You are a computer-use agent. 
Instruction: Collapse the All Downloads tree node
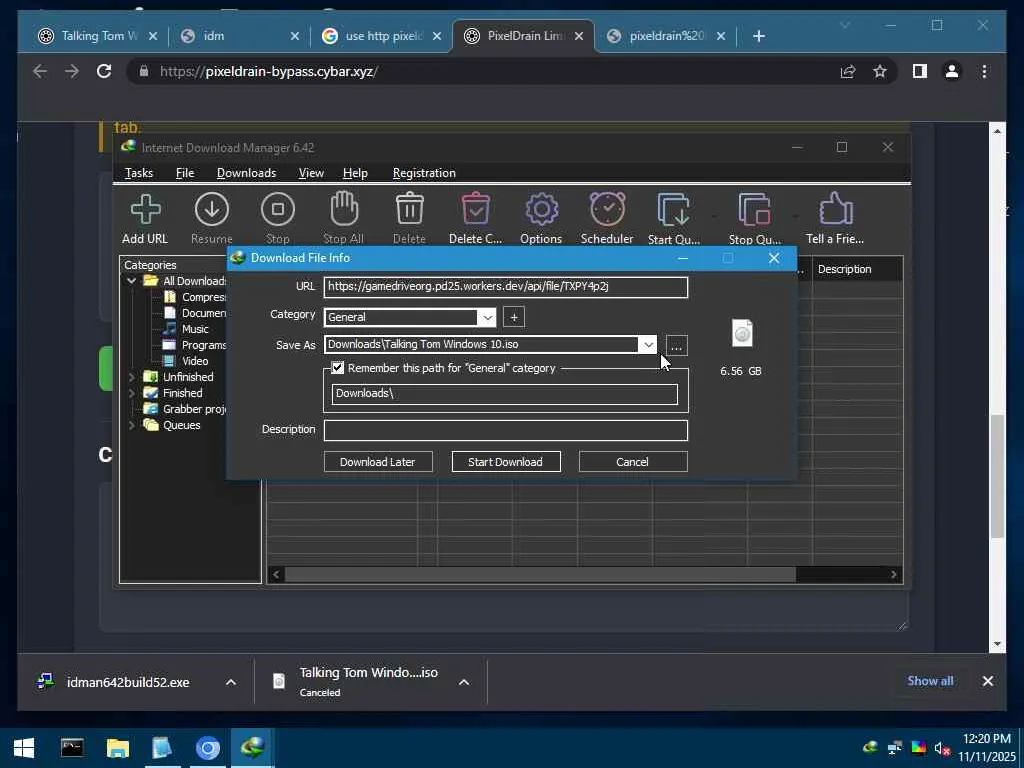coord(131,281)
